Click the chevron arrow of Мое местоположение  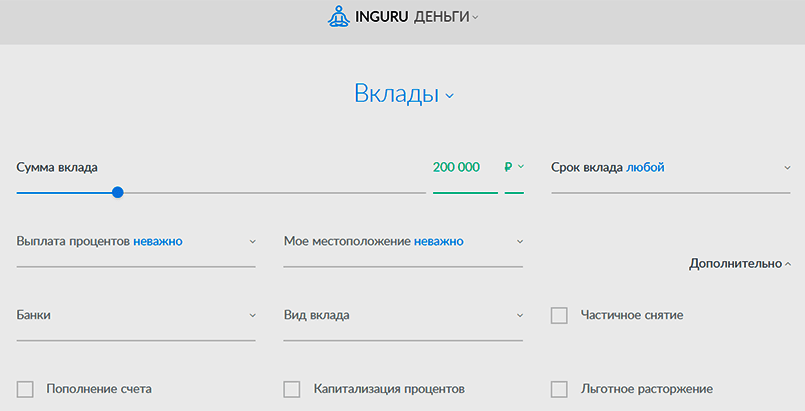pos(520,241)
